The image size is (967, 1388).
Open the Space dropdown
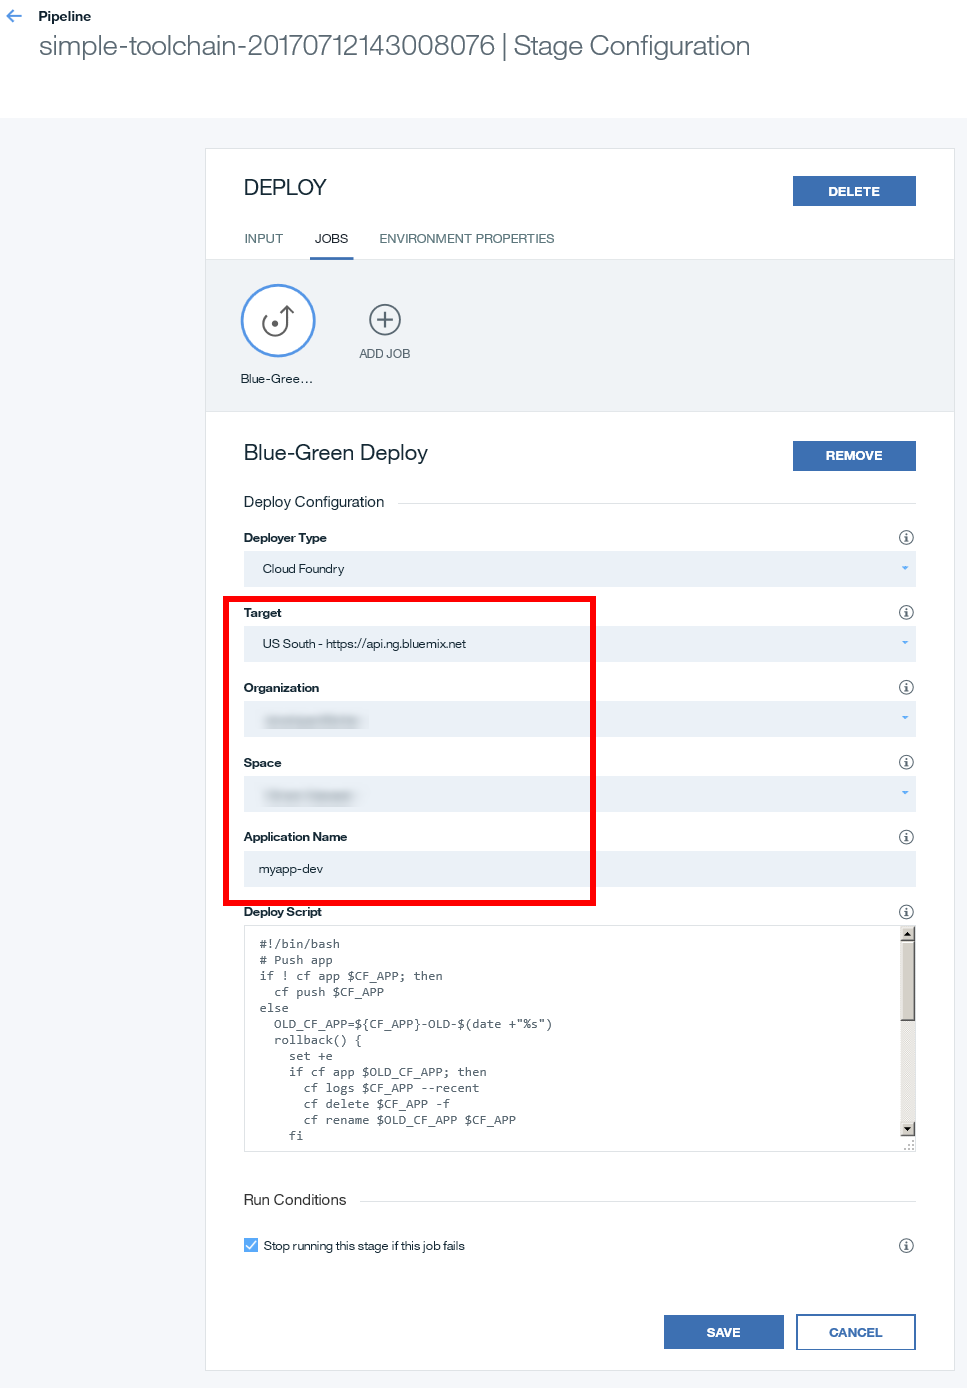[580, 794]
